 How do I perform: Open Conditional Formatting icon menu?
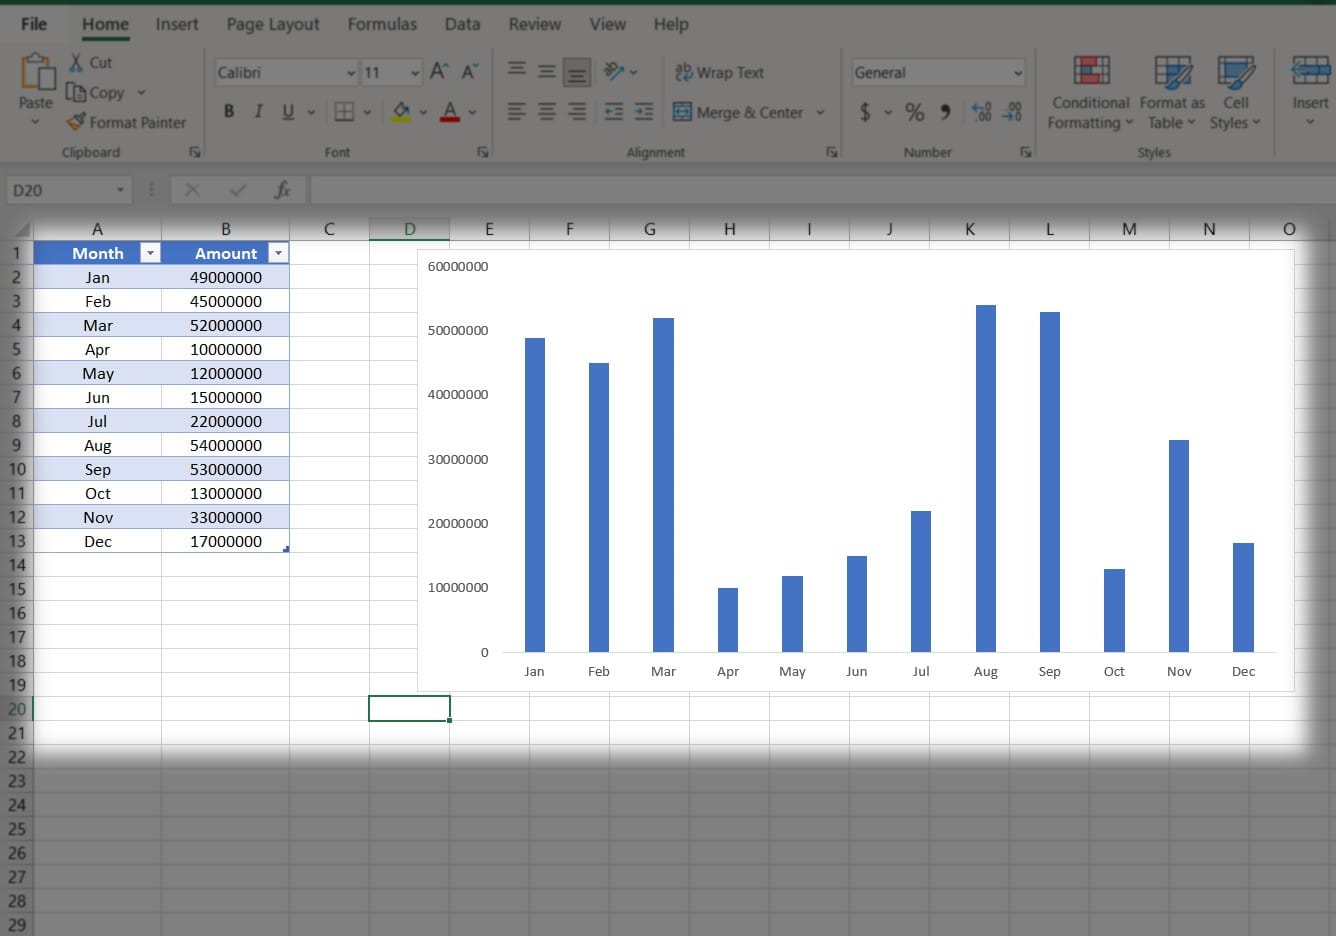[1091, 71]
